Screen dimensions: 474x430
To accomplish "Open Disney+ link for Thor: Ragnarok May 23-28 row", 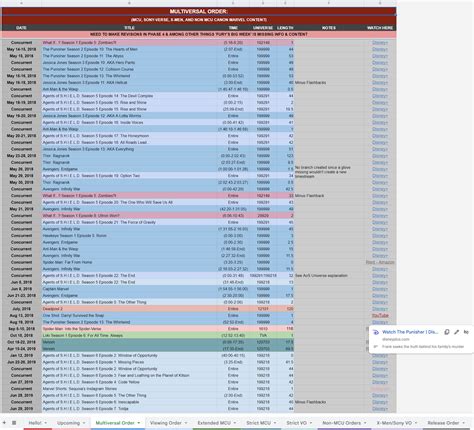I will click(380, 156).
